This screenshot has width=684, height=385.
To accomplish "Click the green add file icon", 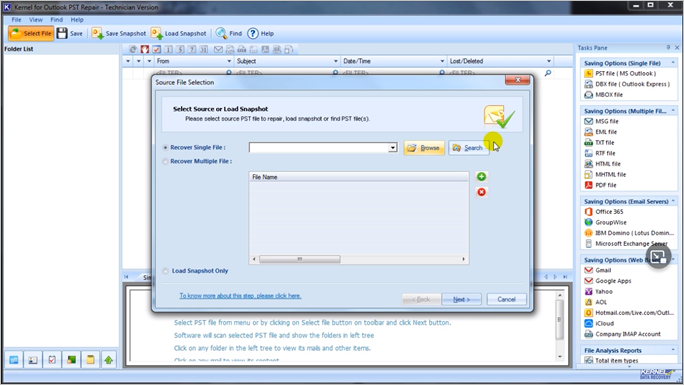I will (481, 177).
